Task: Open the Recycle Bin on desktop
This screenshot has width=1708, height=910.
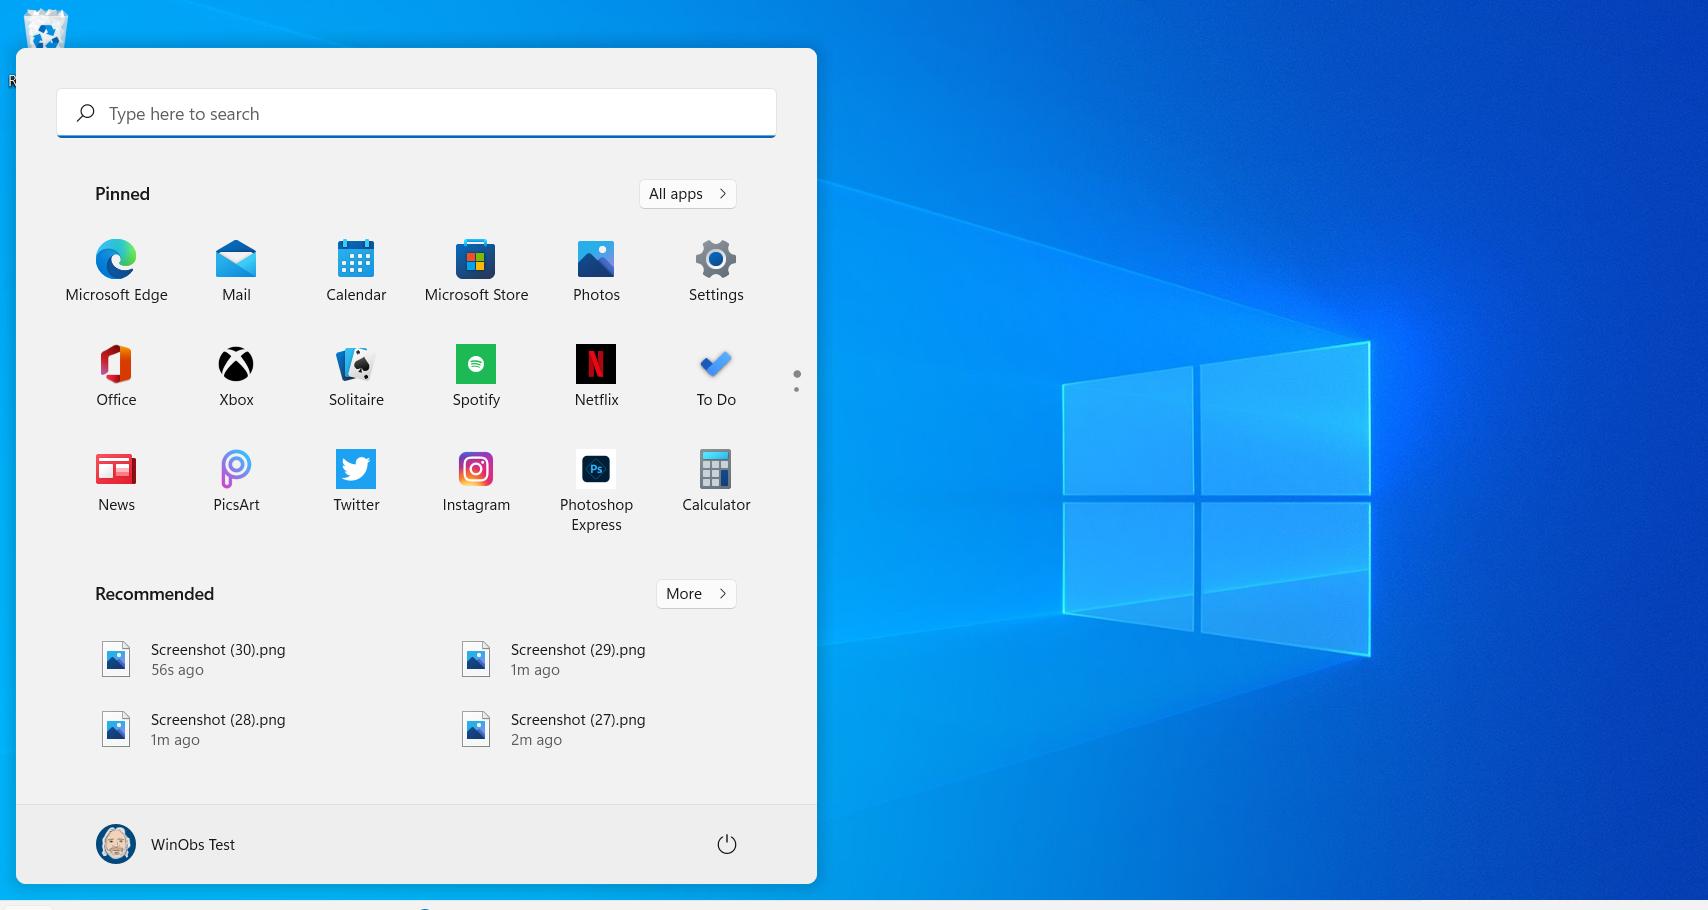Action: point(45,30)
